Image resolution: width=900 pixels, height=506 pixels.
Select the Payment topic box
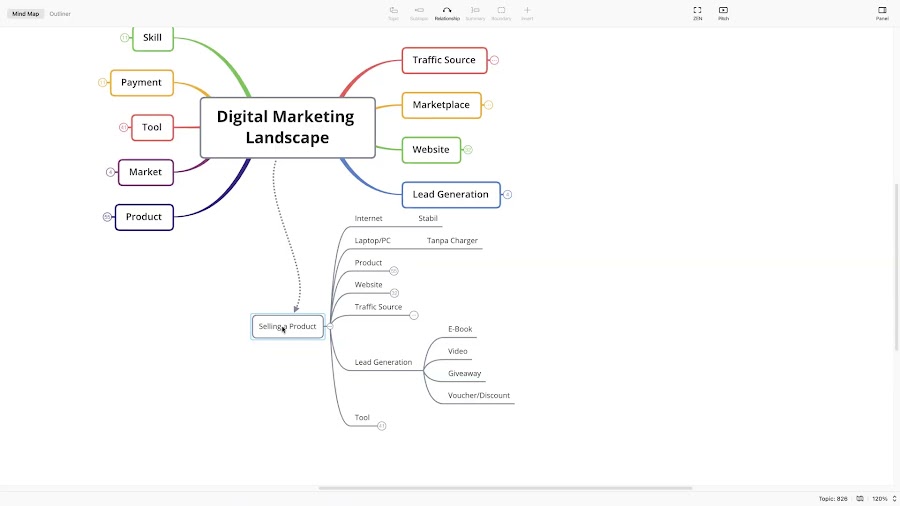pyautogui.click(x=142, y=83)
